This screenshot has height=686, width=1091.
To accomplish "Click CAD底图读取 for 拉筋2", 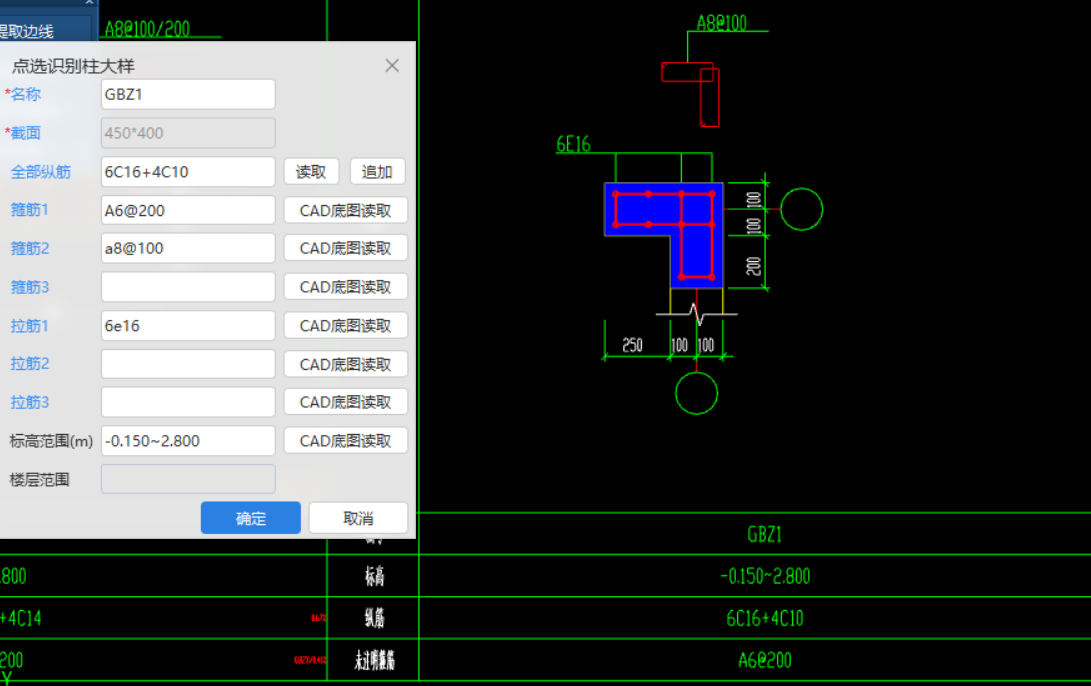I will click(345, 364).
